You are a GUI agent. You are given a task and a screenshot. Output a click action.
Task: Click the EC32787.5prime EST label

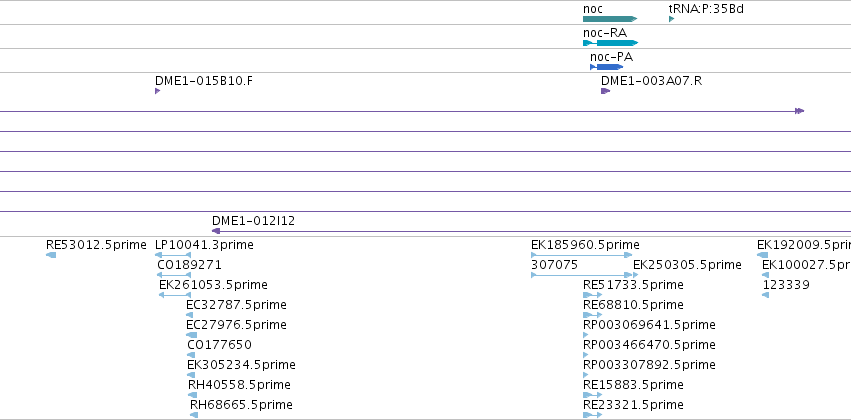point(236,304)
